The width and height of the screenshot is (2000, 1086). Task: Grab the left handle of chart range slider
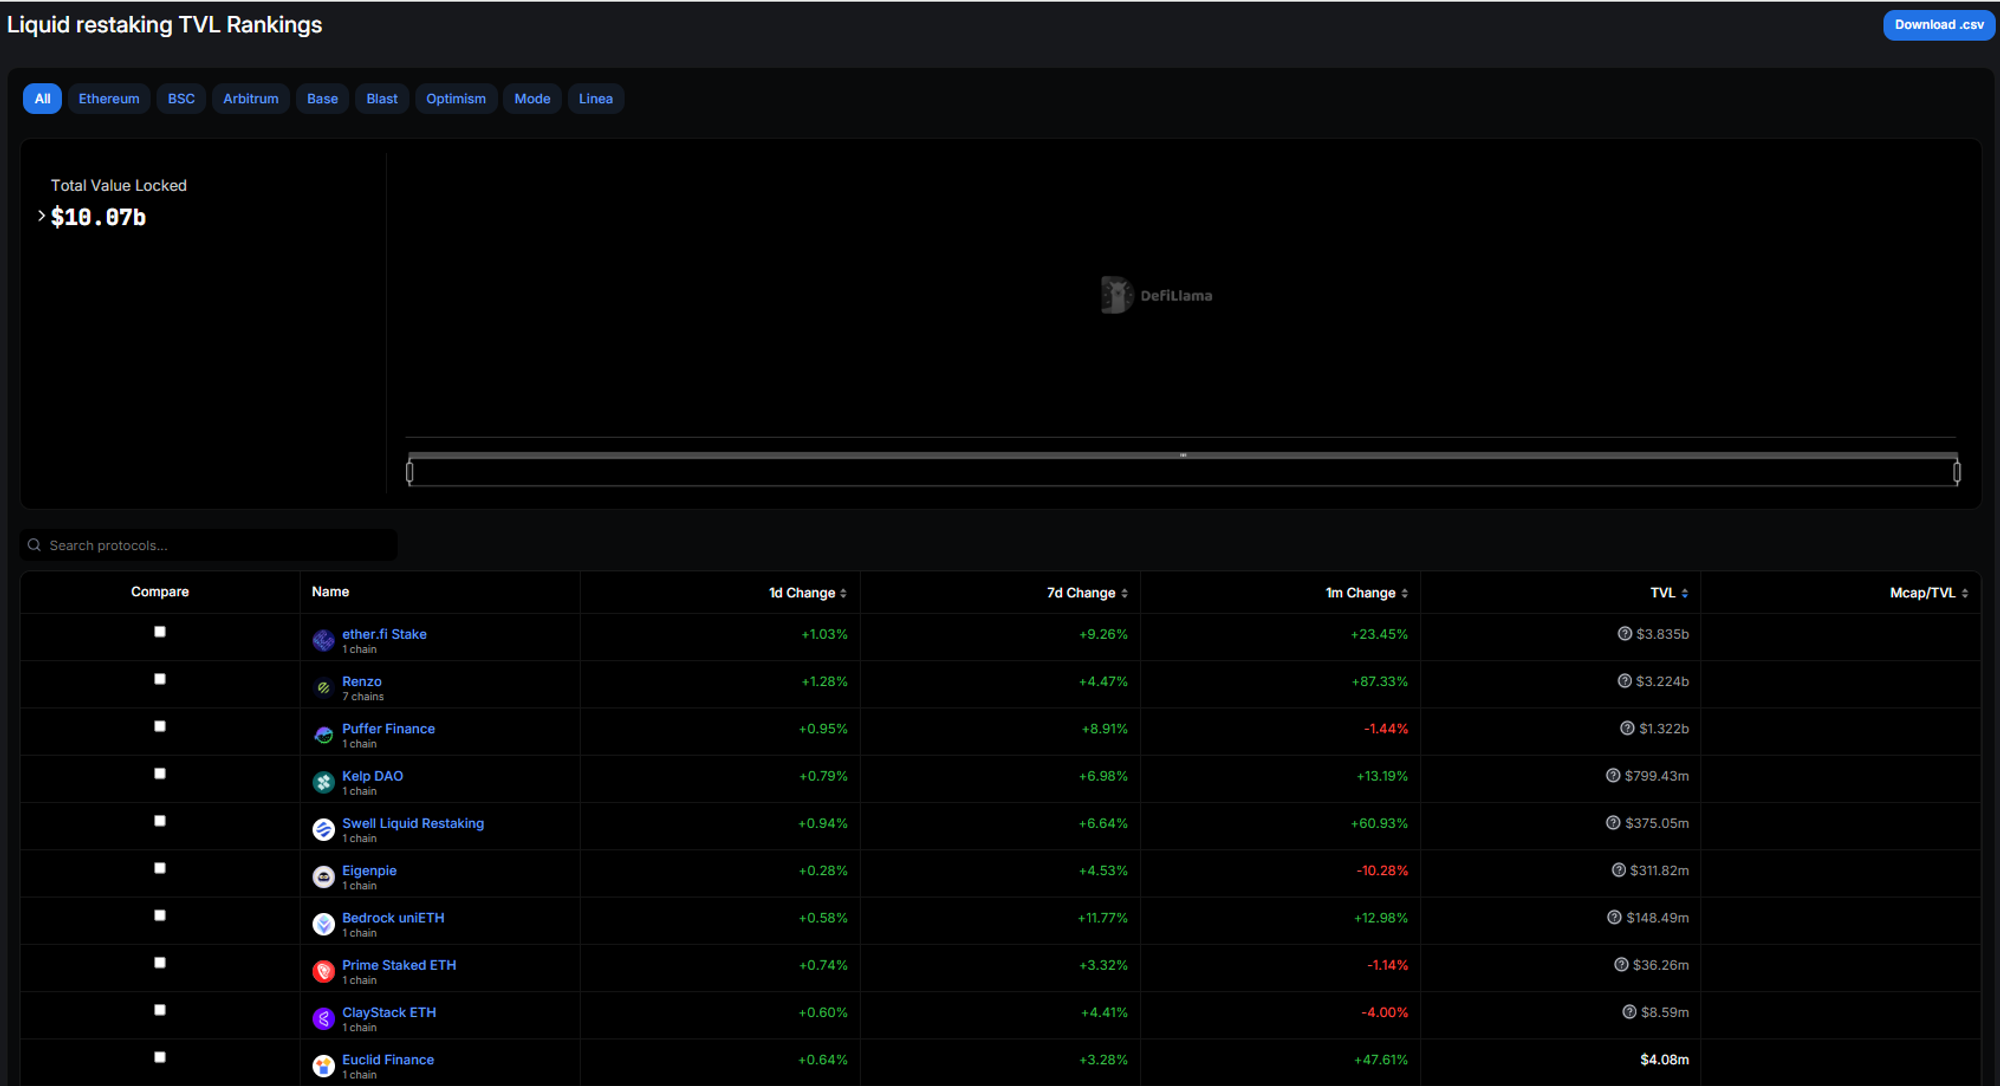pyautogui.click(x=410, y=472)
